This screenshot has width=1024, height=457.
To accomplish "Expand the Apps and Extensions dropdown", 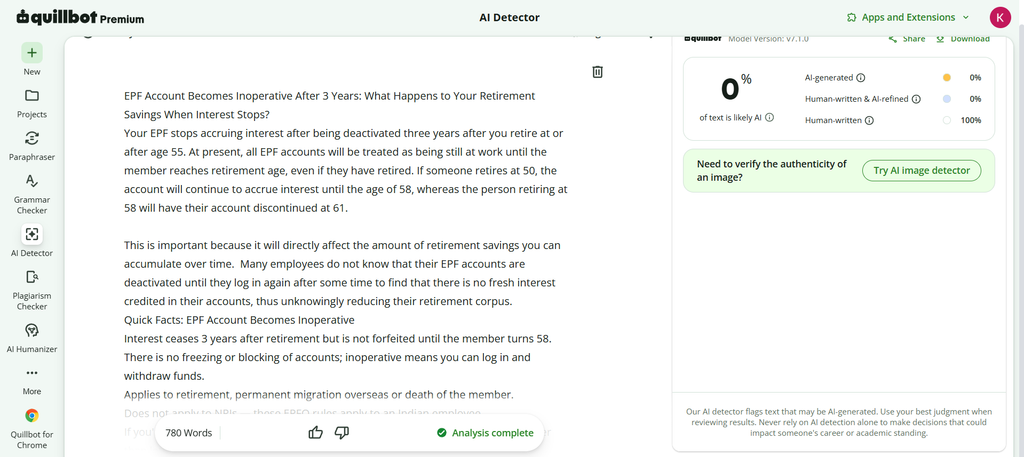I will click(x=908, y=18).
